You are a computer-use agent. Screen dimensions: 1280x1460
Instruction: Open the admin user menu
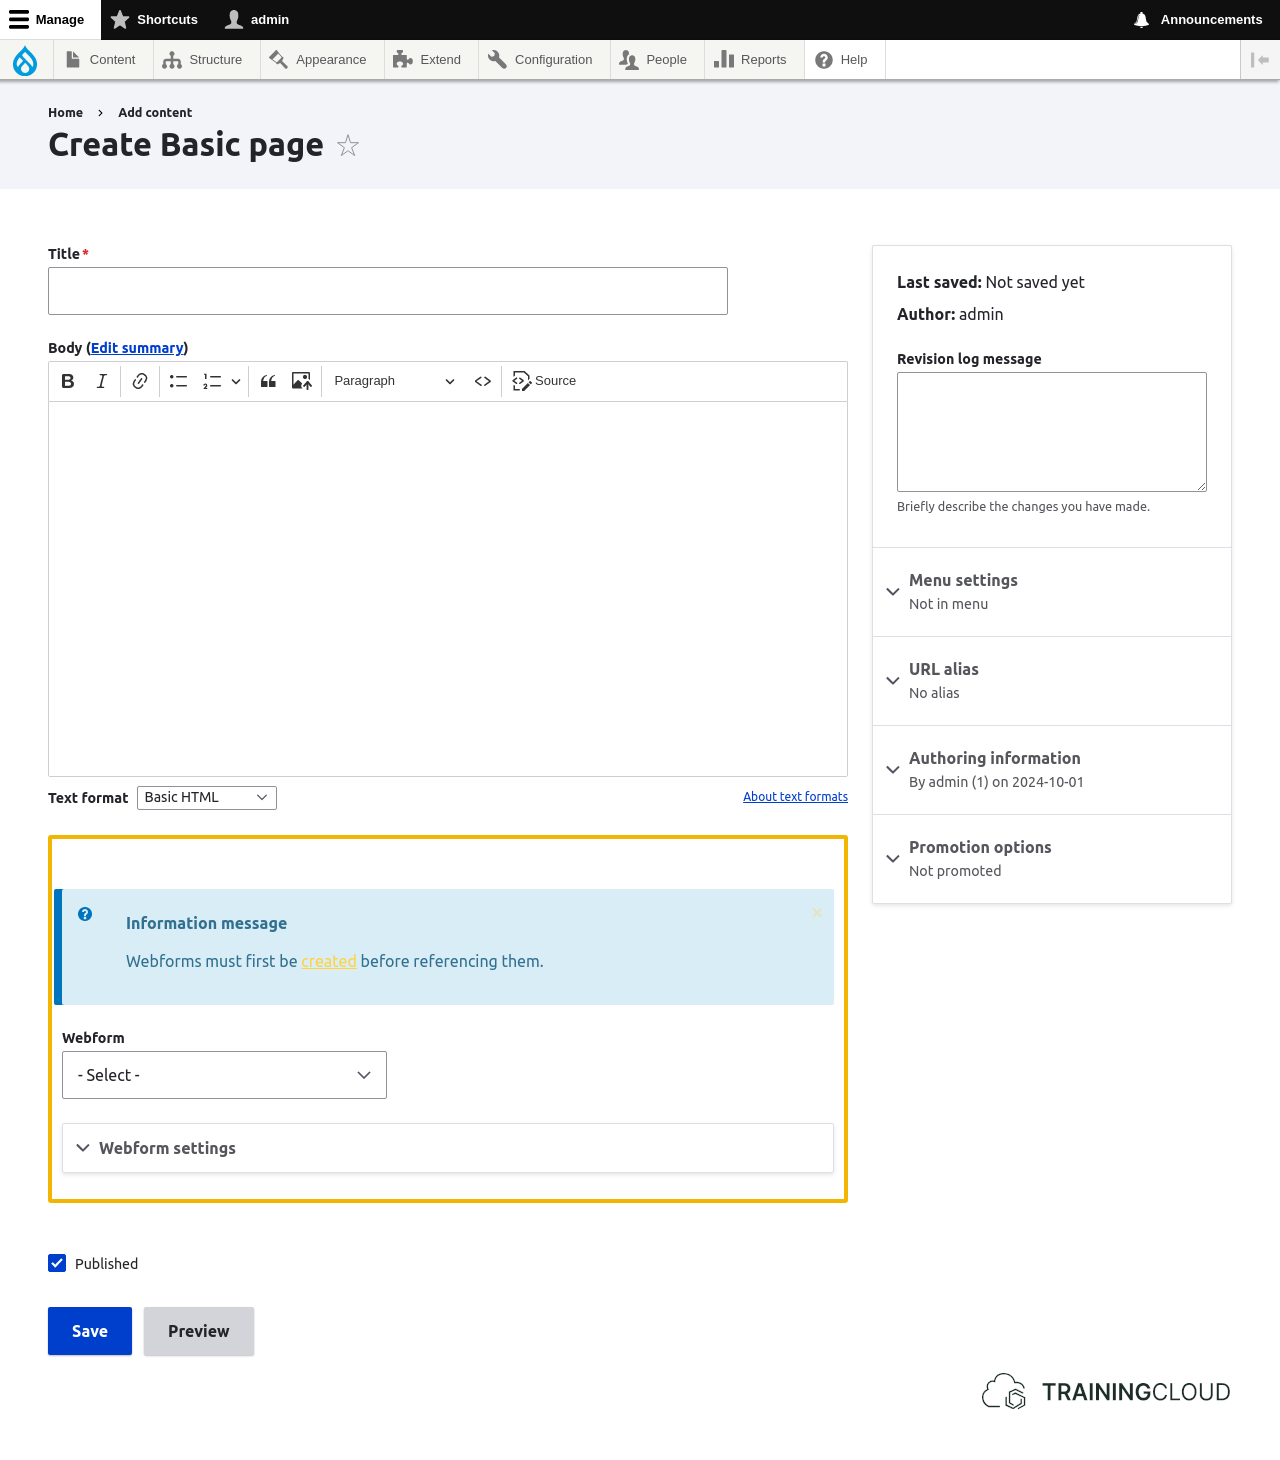[257, 20]
